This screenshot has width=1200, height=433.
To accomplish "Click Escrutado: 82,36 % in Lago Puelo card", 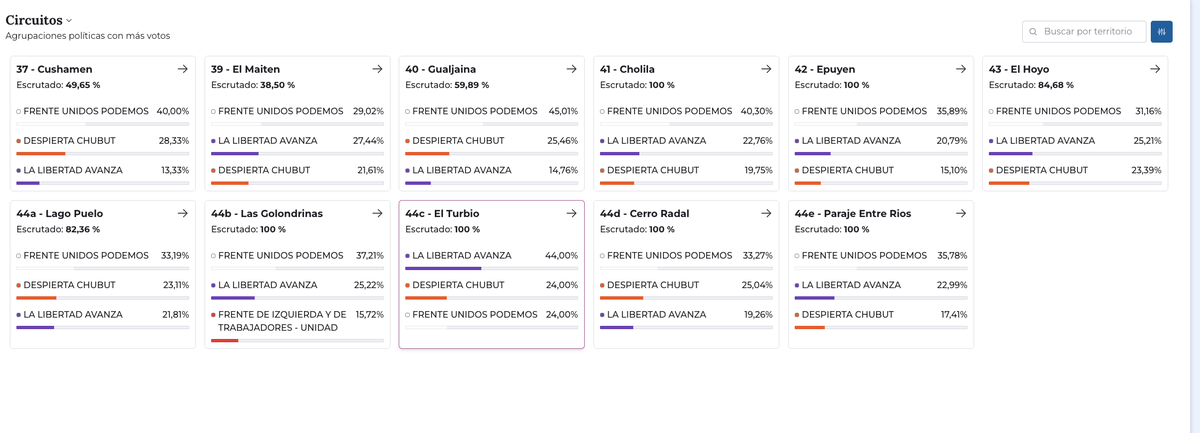I will coord(59,230).
